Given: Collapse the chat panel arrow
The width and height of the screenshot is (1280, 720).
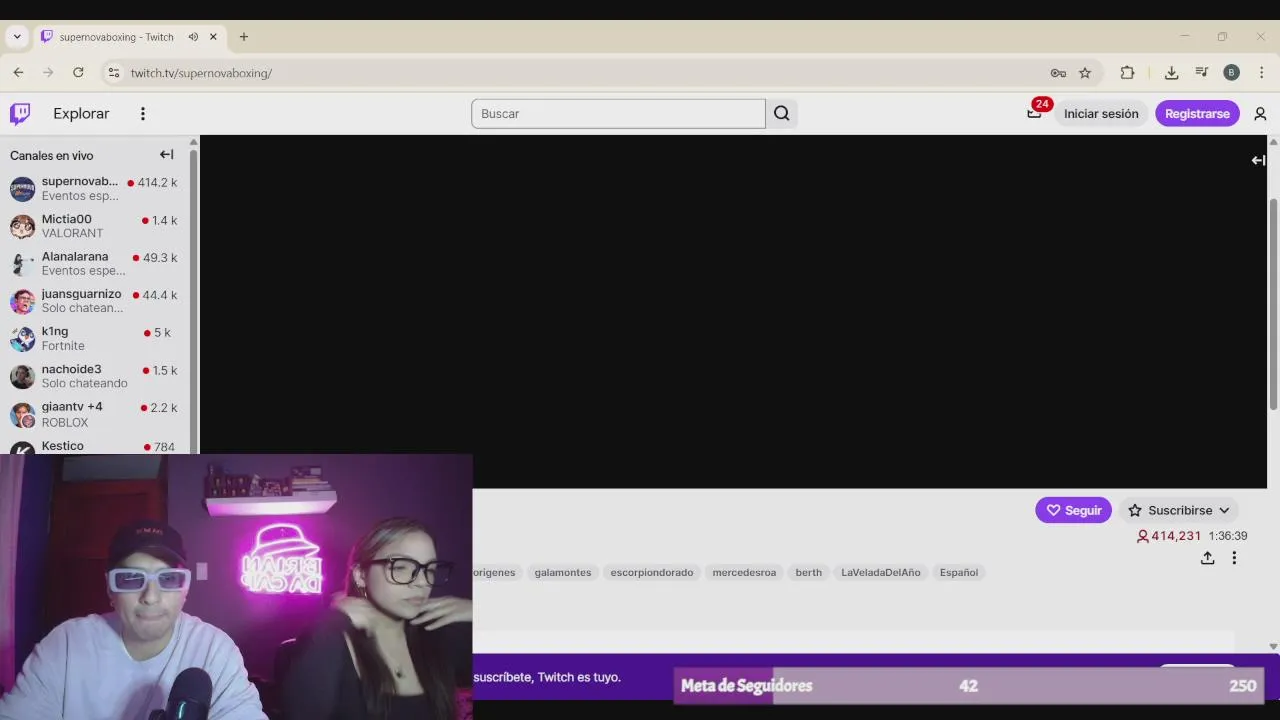Looking at the screenshot, I should coord(1258,160).
